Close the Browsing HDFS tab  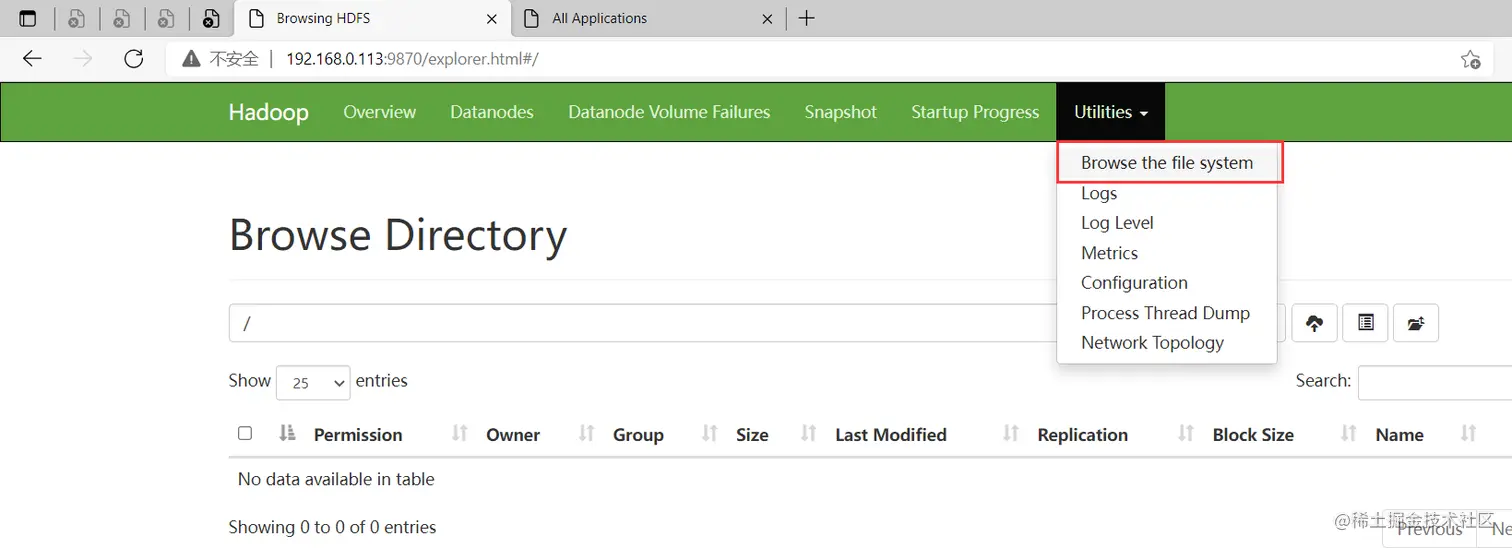click(x=491, y=18)
